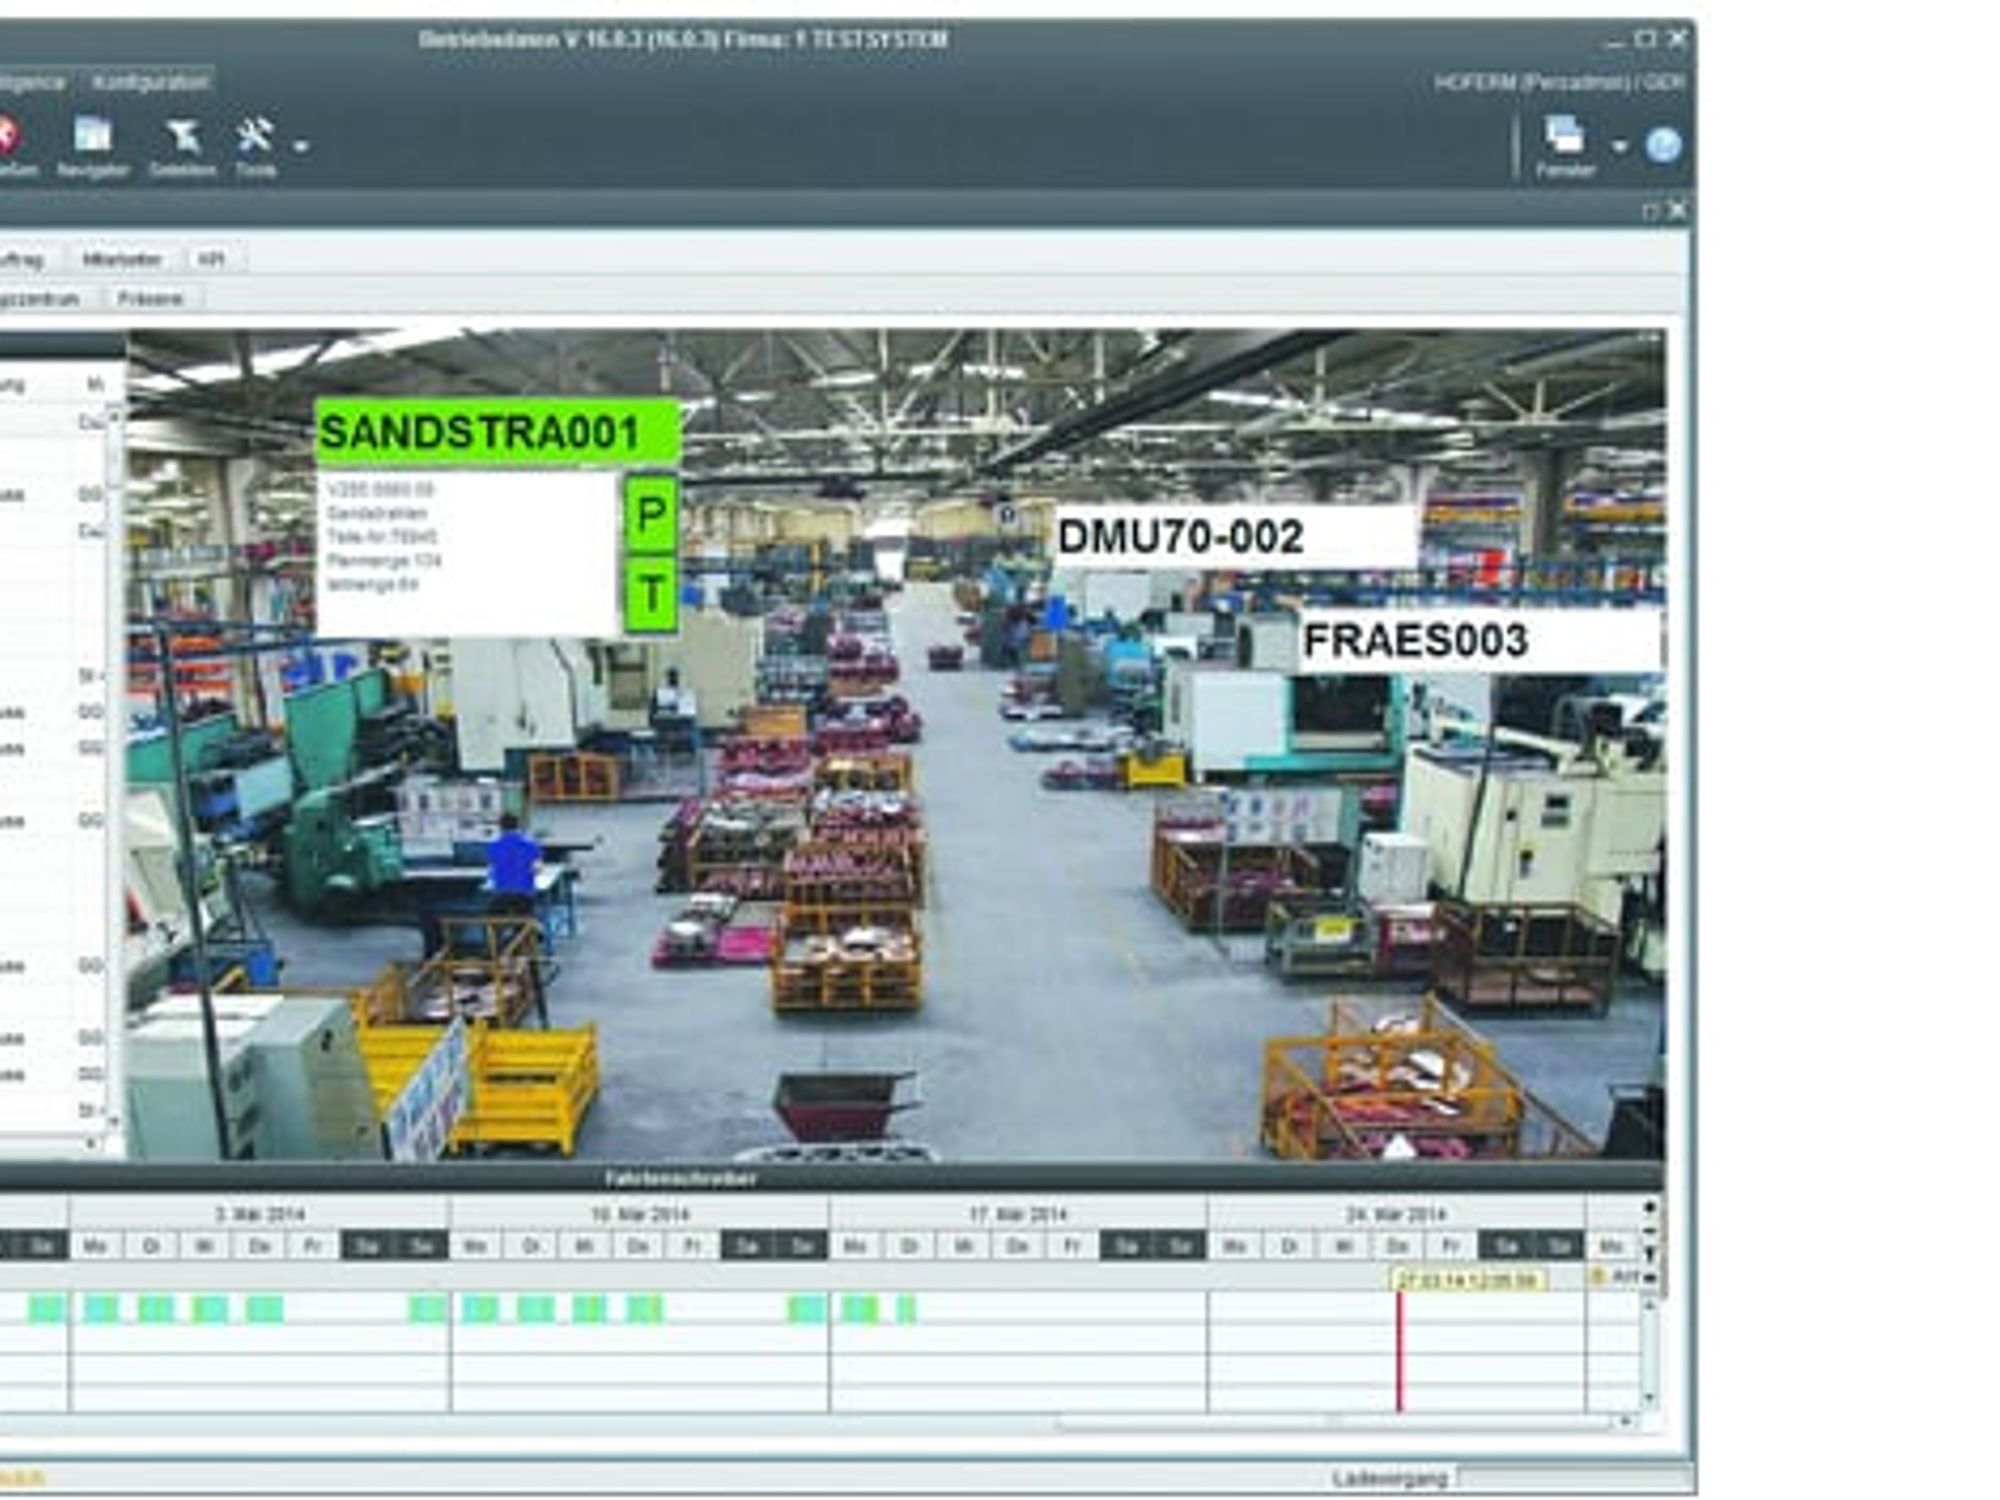Image resolution: width=2000 pixels, height=1500 pixels.
Task: Click the timeline date tooltip 27.03.14
Action: [x=1467, y=1279]
